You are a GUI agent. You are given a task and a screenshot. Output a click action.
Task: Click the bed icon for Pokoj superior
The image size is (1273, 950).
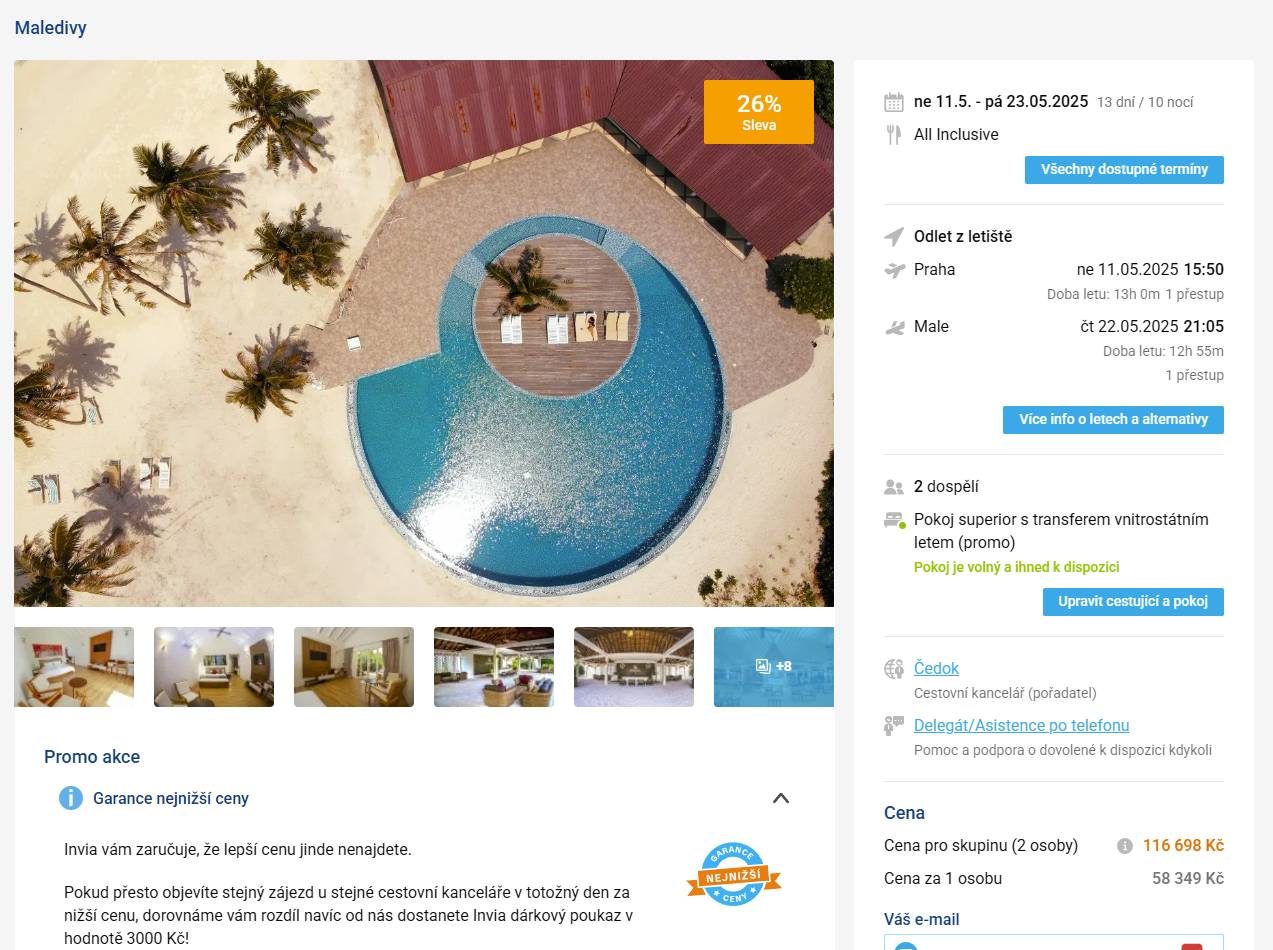[895, 521]
